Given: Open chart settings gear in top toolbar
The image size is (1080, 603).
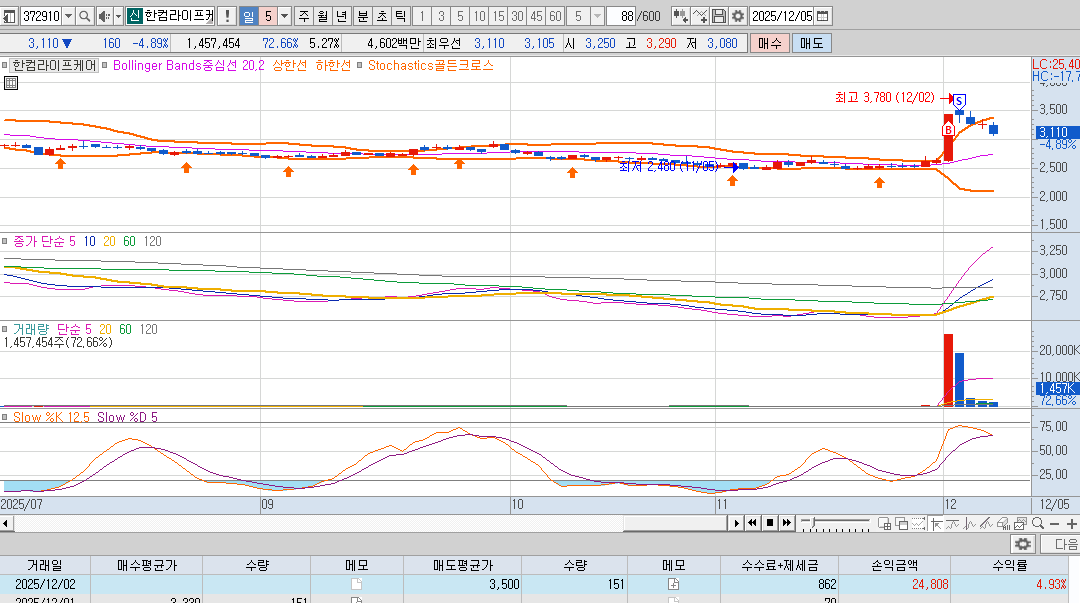Looking at the screenshot, I should pyautogui.click(x=738, y=16).
